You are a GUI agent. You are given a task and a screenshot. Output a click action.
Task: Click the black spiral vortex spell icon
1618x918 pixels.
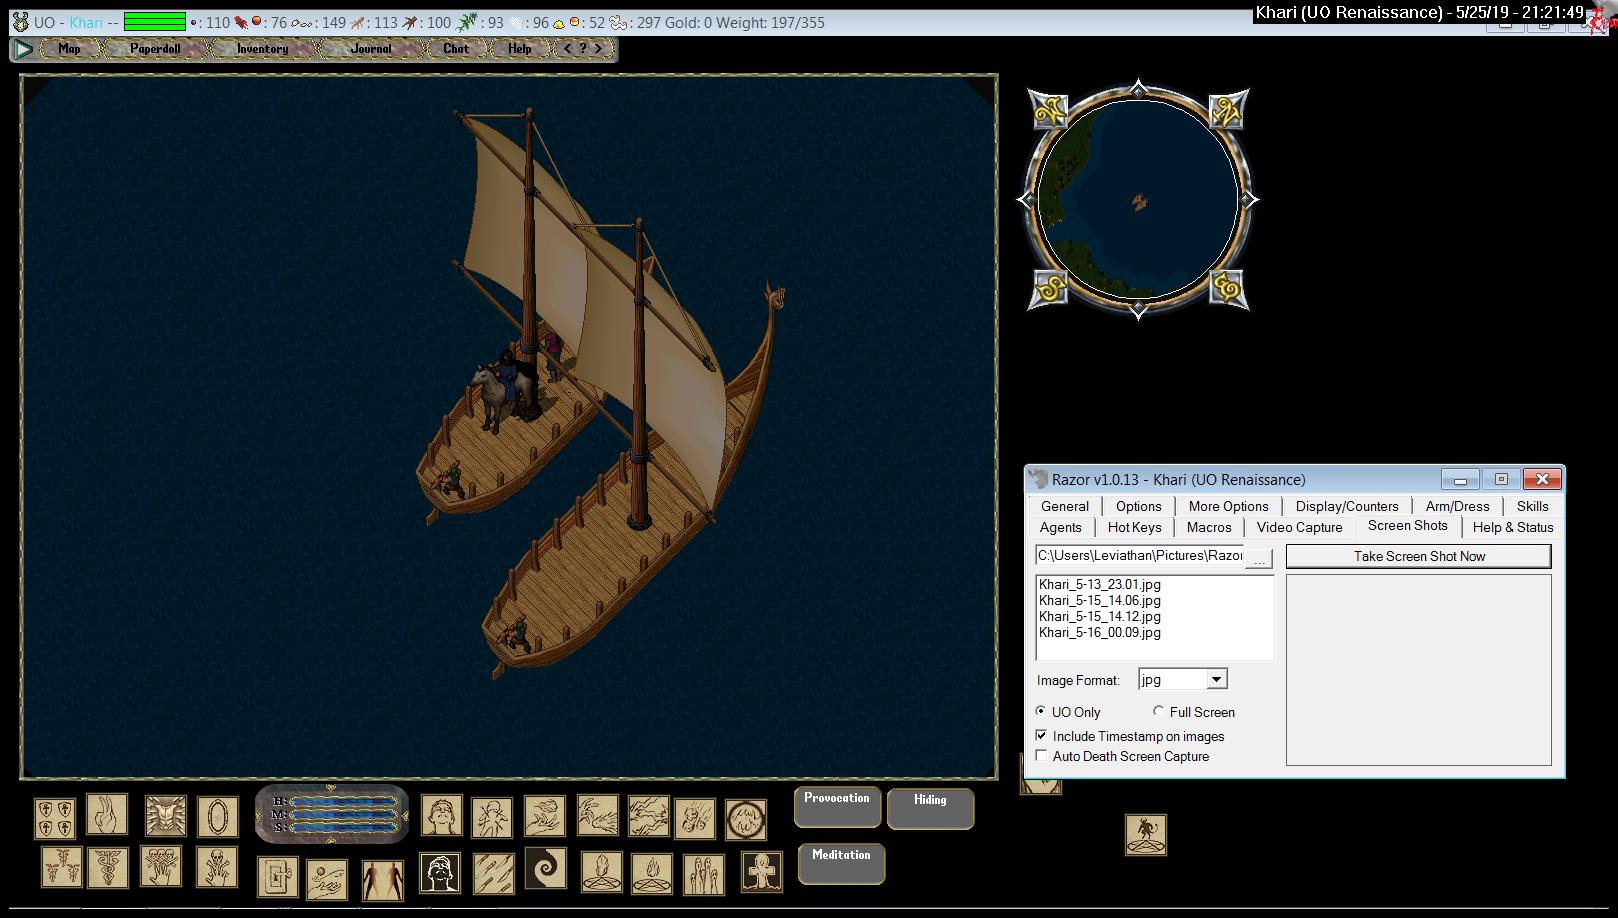pyautogui.click(x=546, y=869)
